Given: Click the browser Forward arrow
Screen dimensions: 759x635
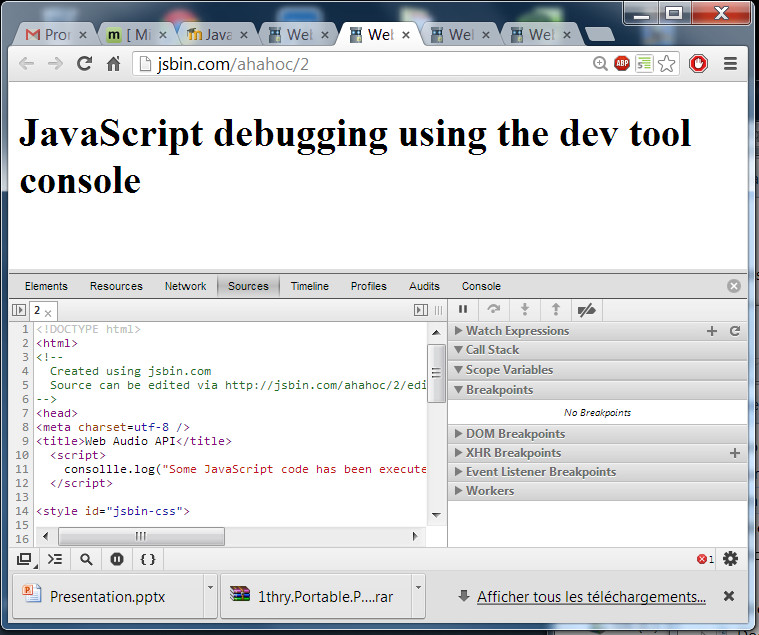Looking at the screenshot, I should click(55, 63).
